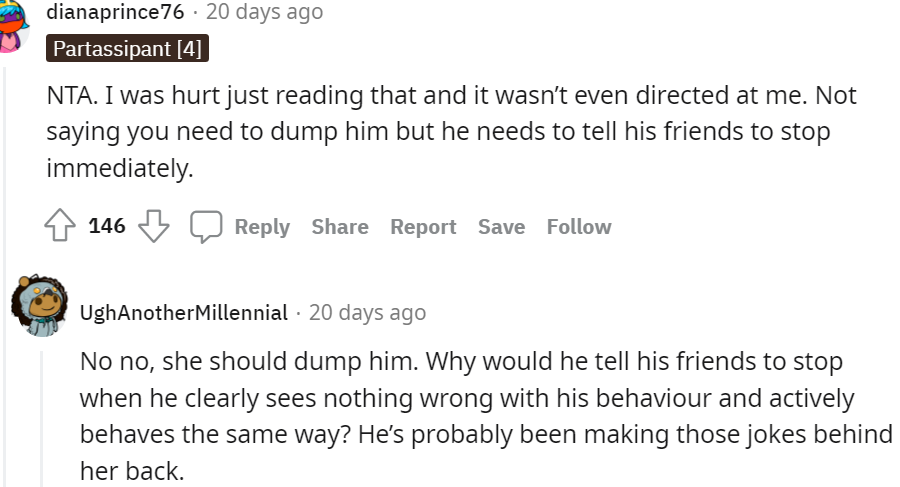Downvote dianaprince76's comment
The width and height of the screenshot is (900, 487).
pyautogui.click(x=154, y=227)
